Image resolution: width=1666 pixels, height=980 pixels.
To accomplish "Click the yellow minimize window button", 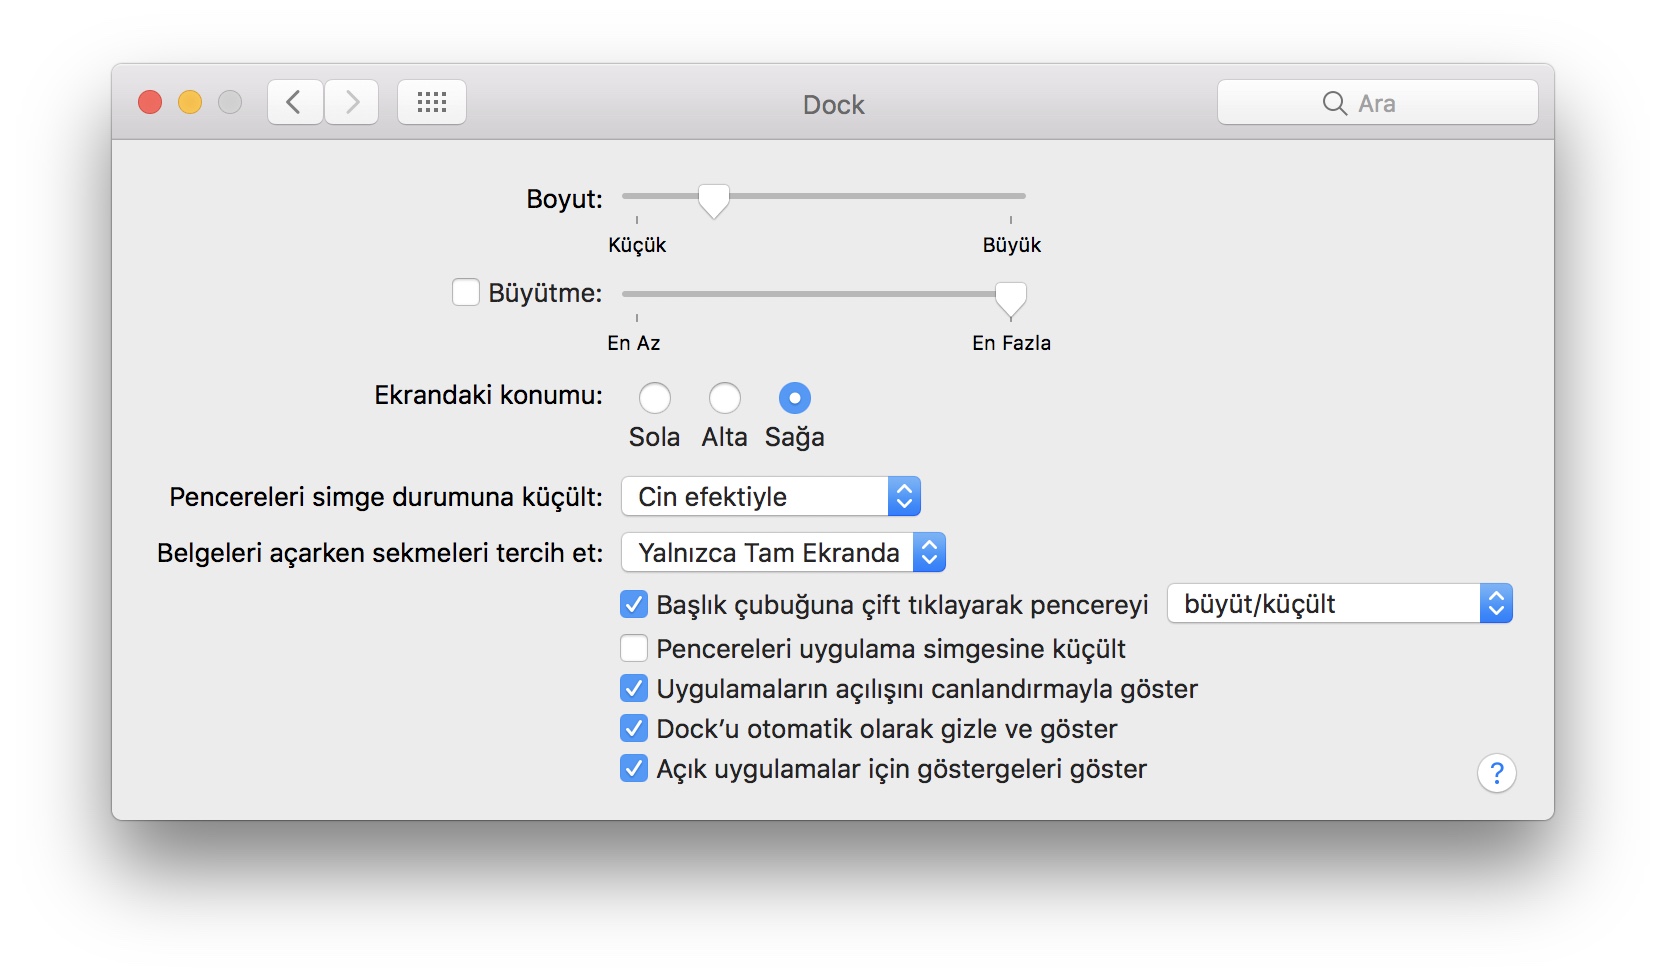I will [190, 102].
